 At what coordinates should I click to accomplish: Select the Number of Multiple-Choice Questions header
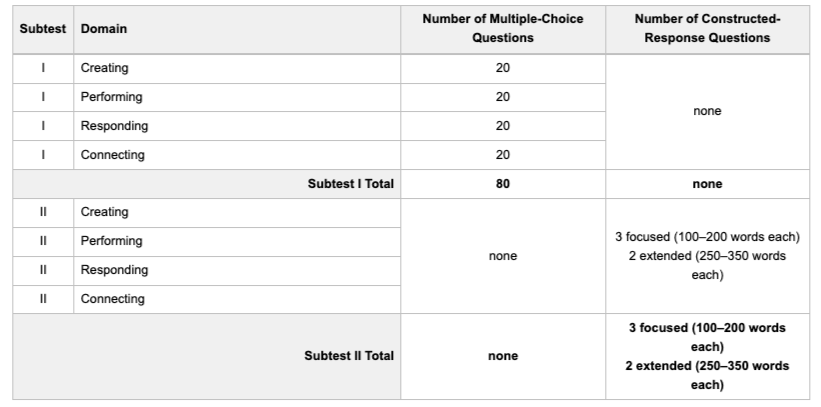pyautogui.click(x=503, y=29)
